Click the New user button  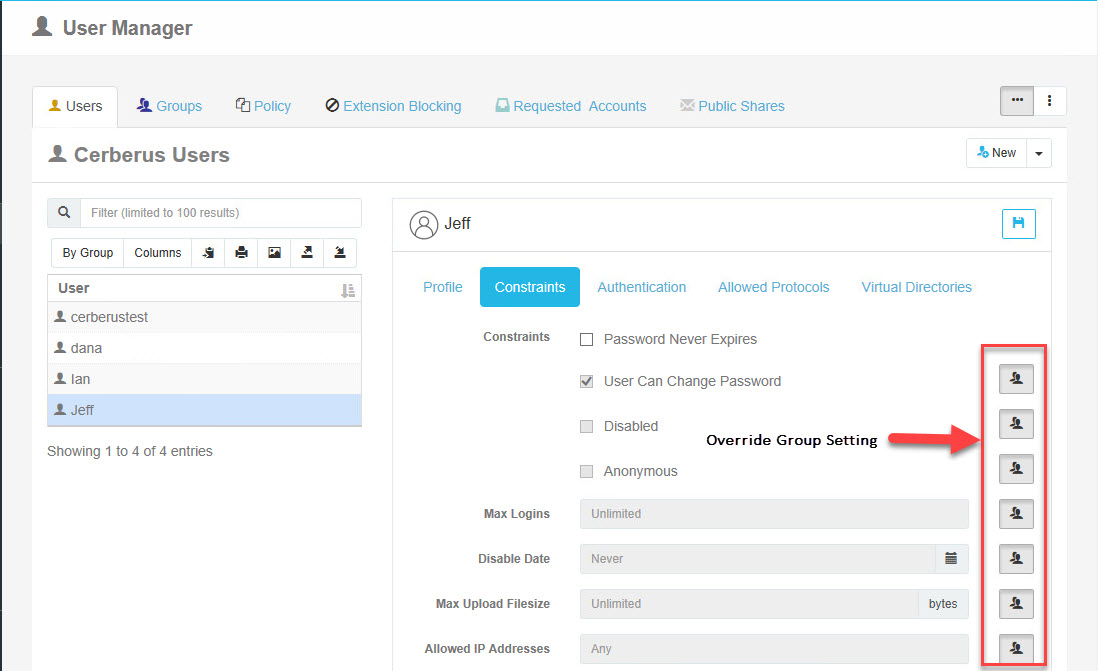996,153
